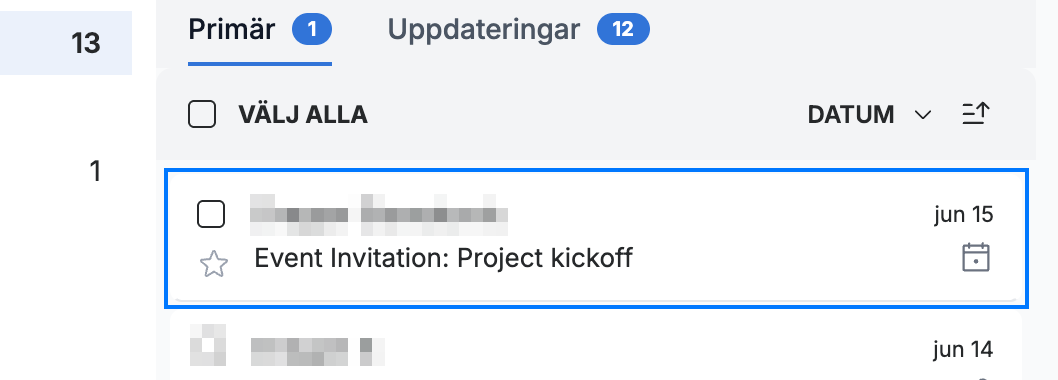Click the avatar of the jun 14 email
The height and width of the screenshot is (380, 1058).
(x=207, y=348)
